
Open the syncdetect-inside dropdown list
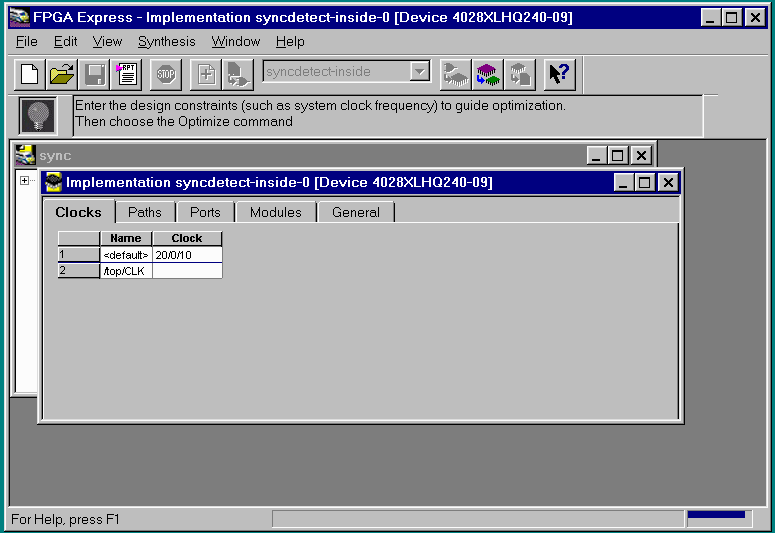click(x=420, y=72)
